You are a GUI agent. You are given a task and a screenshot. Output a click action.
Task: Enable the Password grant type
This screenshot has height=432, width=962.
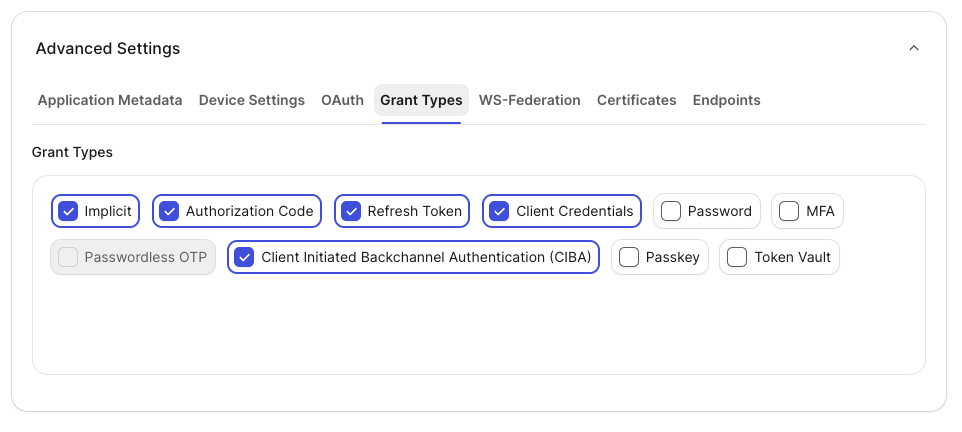[x=671, y=211]
